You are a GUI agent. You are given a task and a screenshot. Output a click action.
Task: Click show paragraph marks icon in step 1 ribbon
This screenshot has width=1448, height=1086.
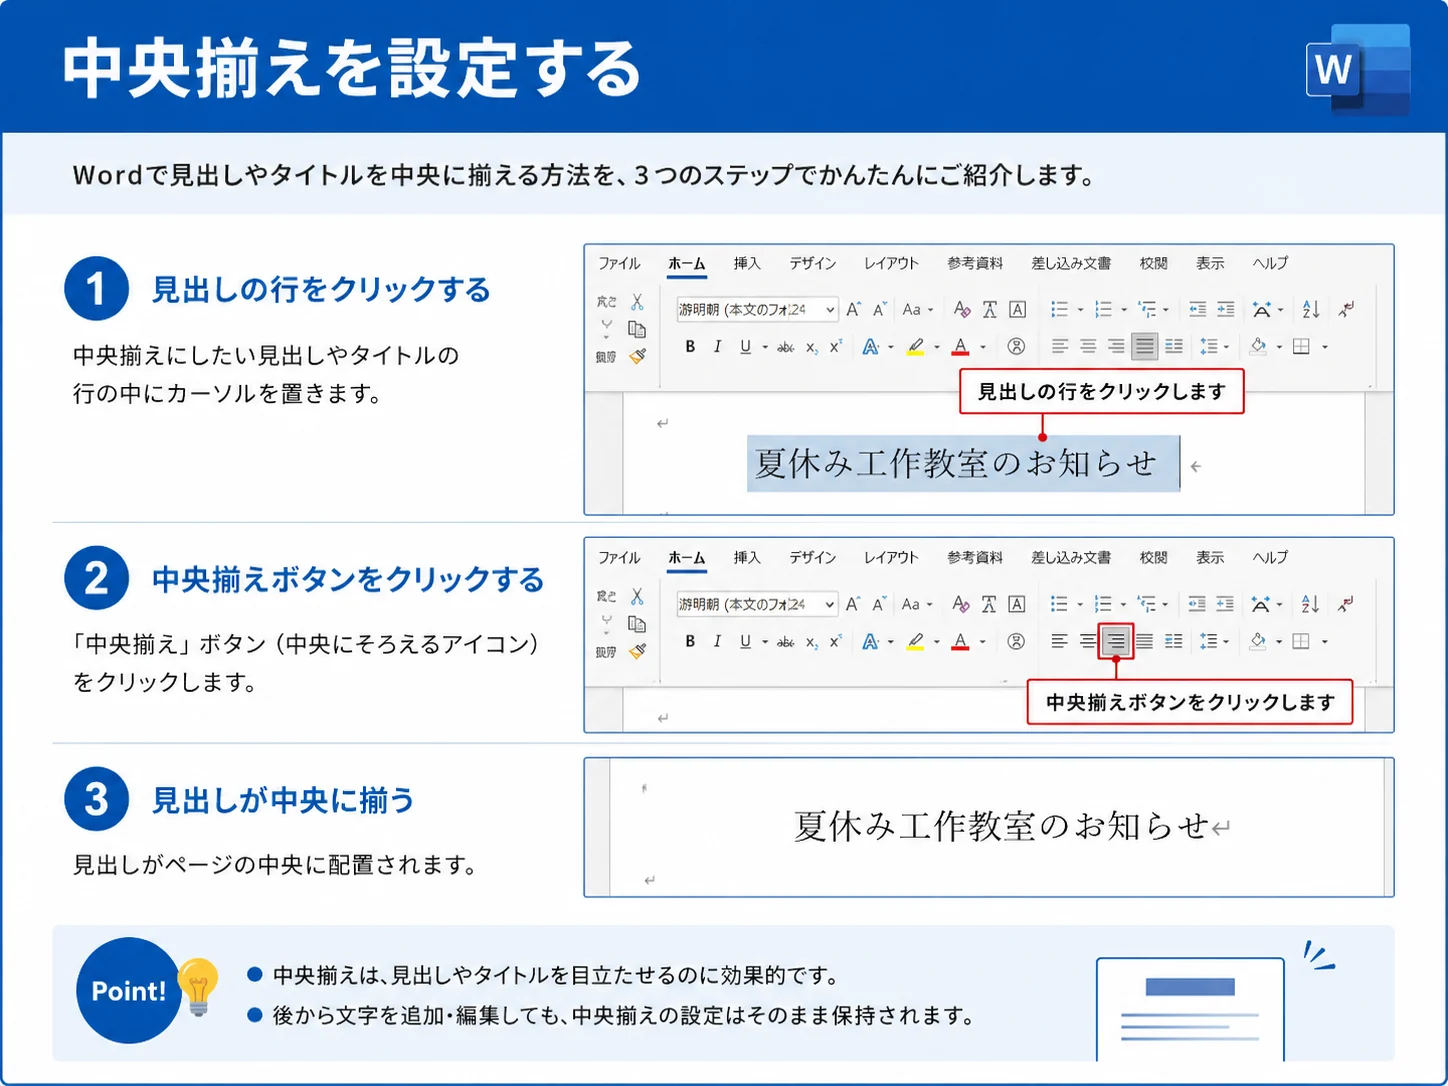[x=1347, y=310]
